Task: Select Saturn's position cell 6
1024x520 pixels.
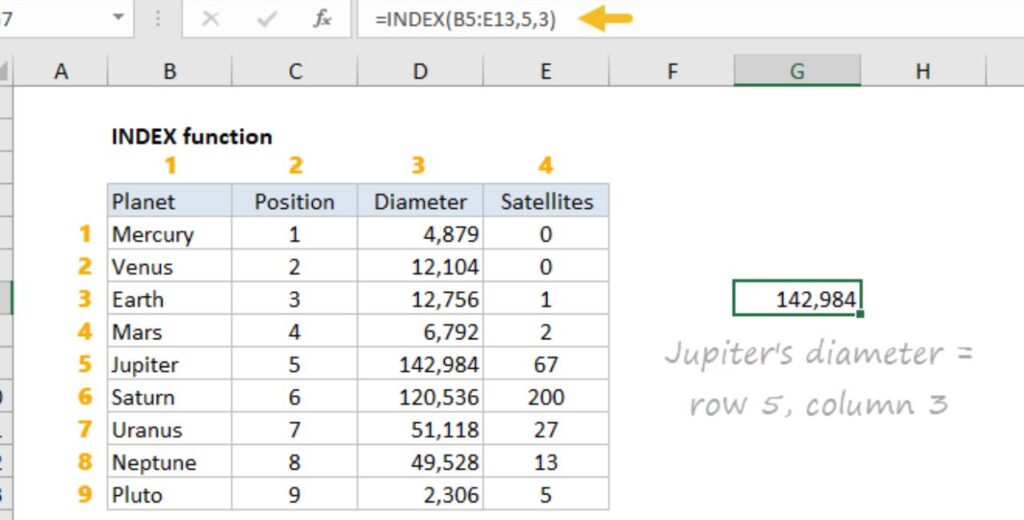Action: (295, 397)
